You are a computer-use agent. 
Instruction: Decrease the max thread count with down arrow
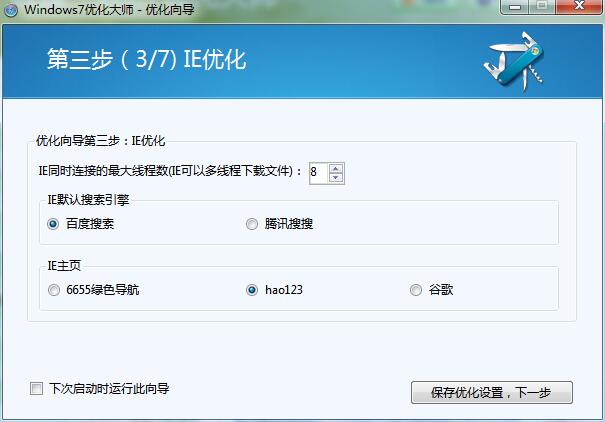tap(336, 177)
